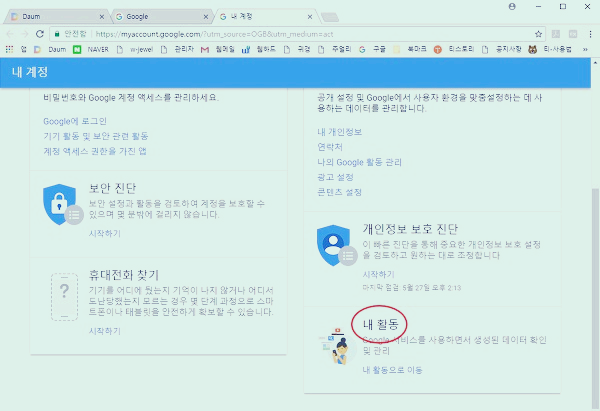Close the Daum tab
This screenshot has width=600, height=411.
click(x=102, y=17)
